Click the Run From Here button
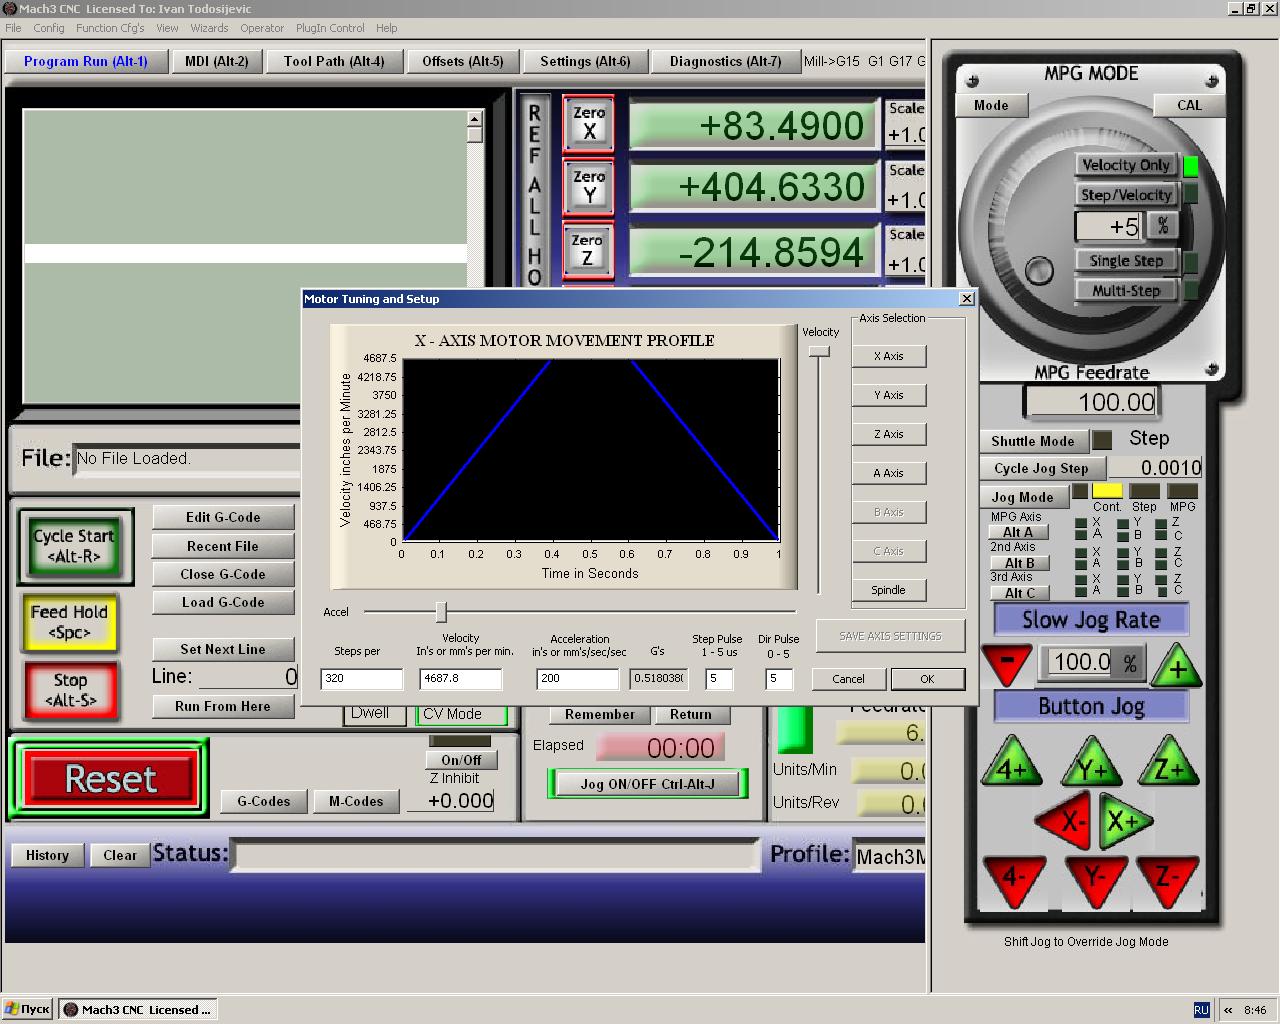 point(223,706)
